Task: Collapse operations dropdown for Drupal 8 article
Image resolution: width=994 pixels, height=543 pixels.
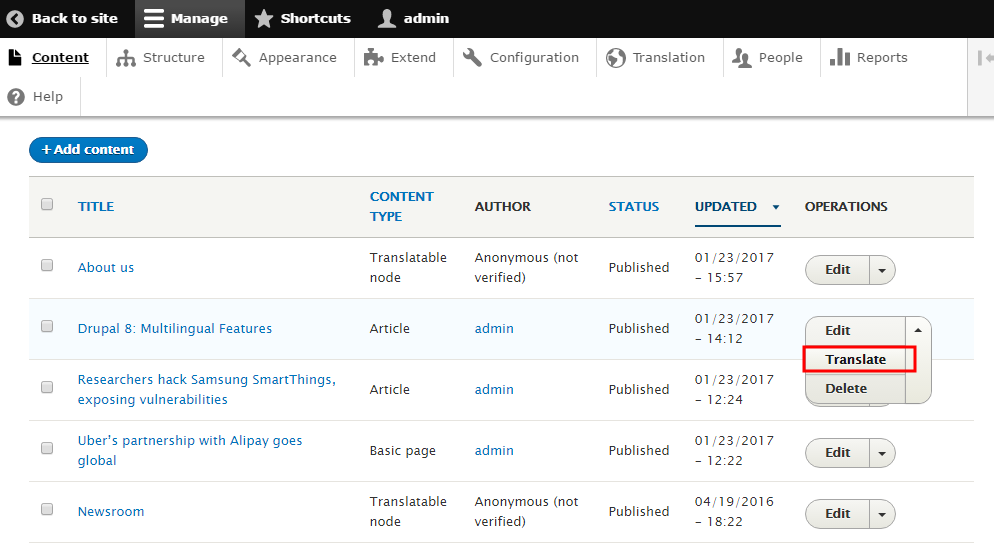Action: (918, 330)
